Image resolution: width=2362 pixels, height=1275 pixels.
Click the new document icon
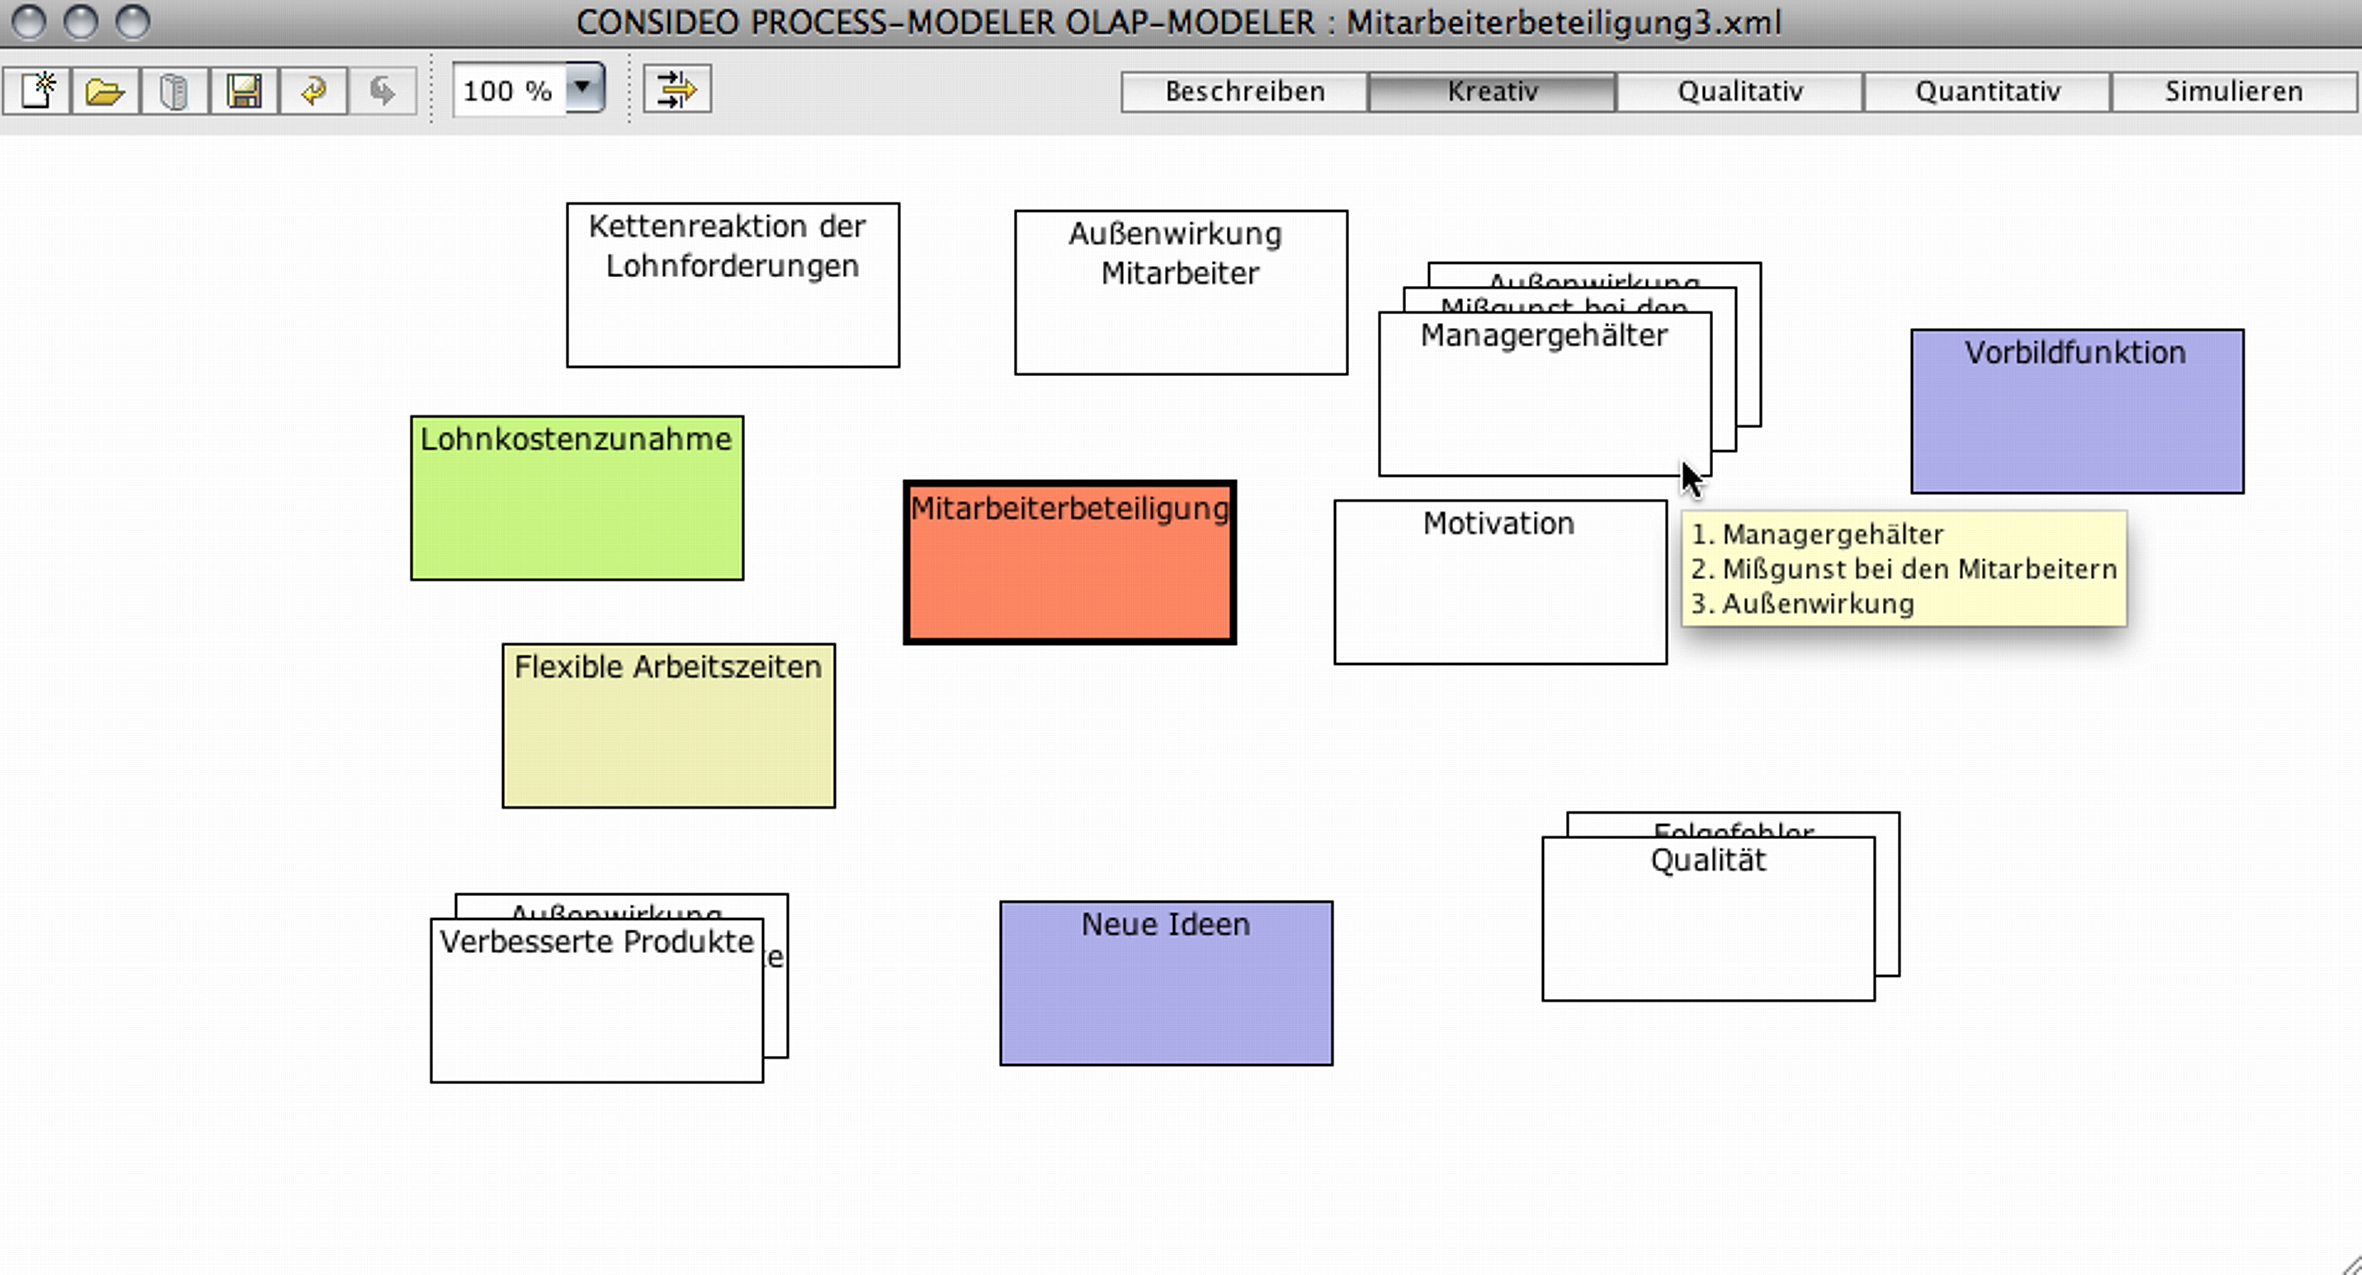coord(38,91)
